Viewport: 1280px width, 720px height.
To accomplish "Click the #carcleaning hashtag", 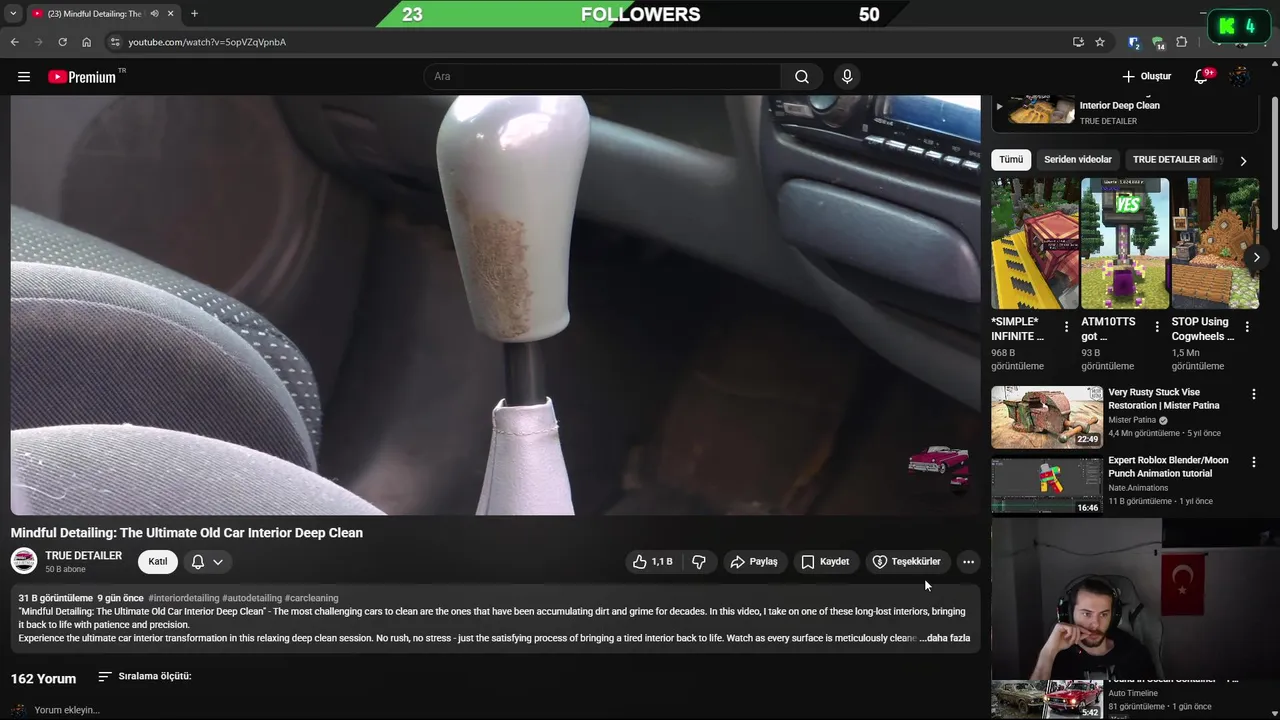I will coord(311,598).
